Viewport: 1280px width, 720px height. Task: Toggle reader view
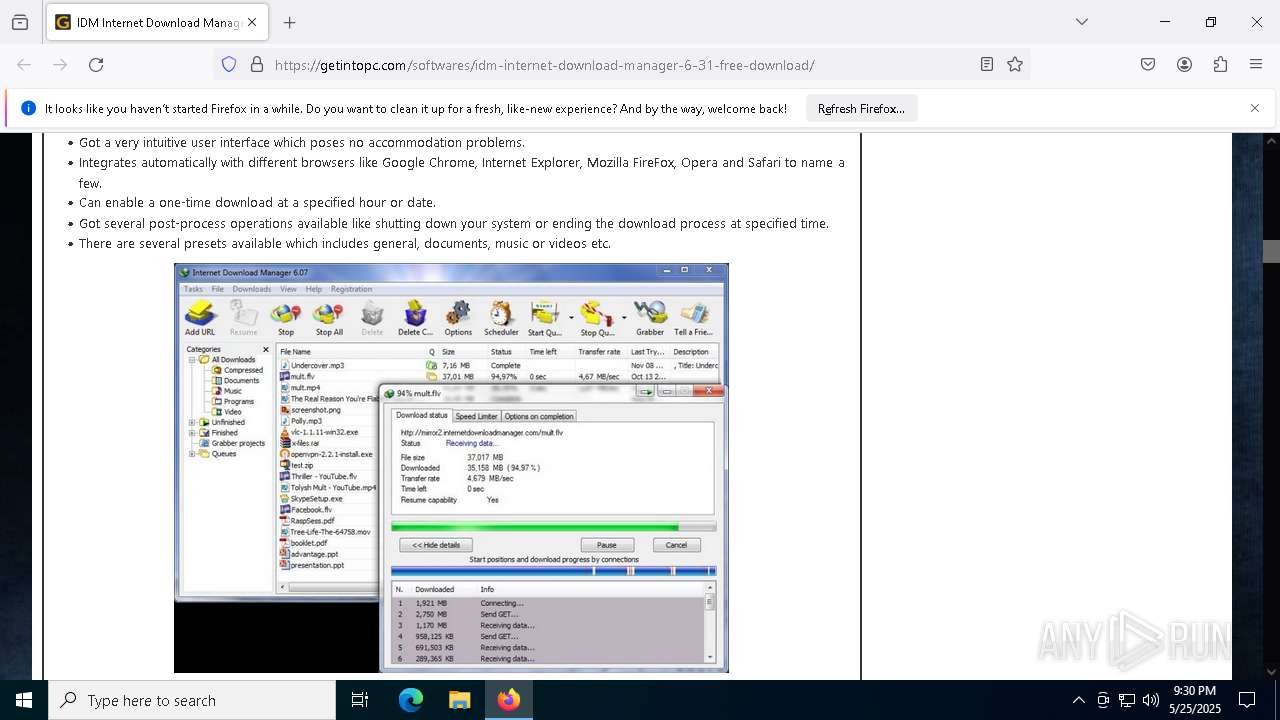tap(987, 64)
